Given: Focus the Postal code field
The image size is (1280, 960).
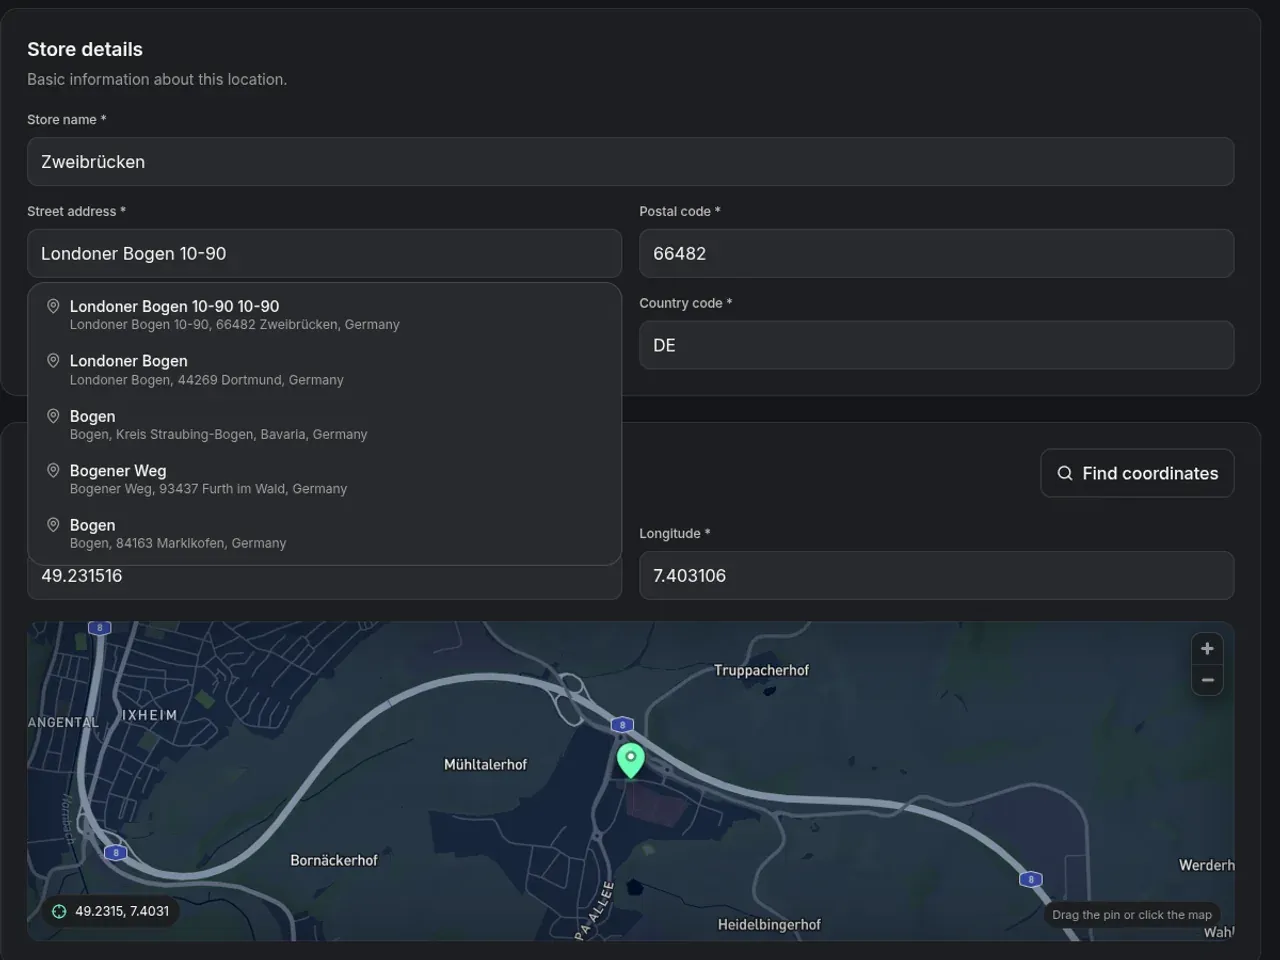Looking at the screenshot, I should 936,254.
